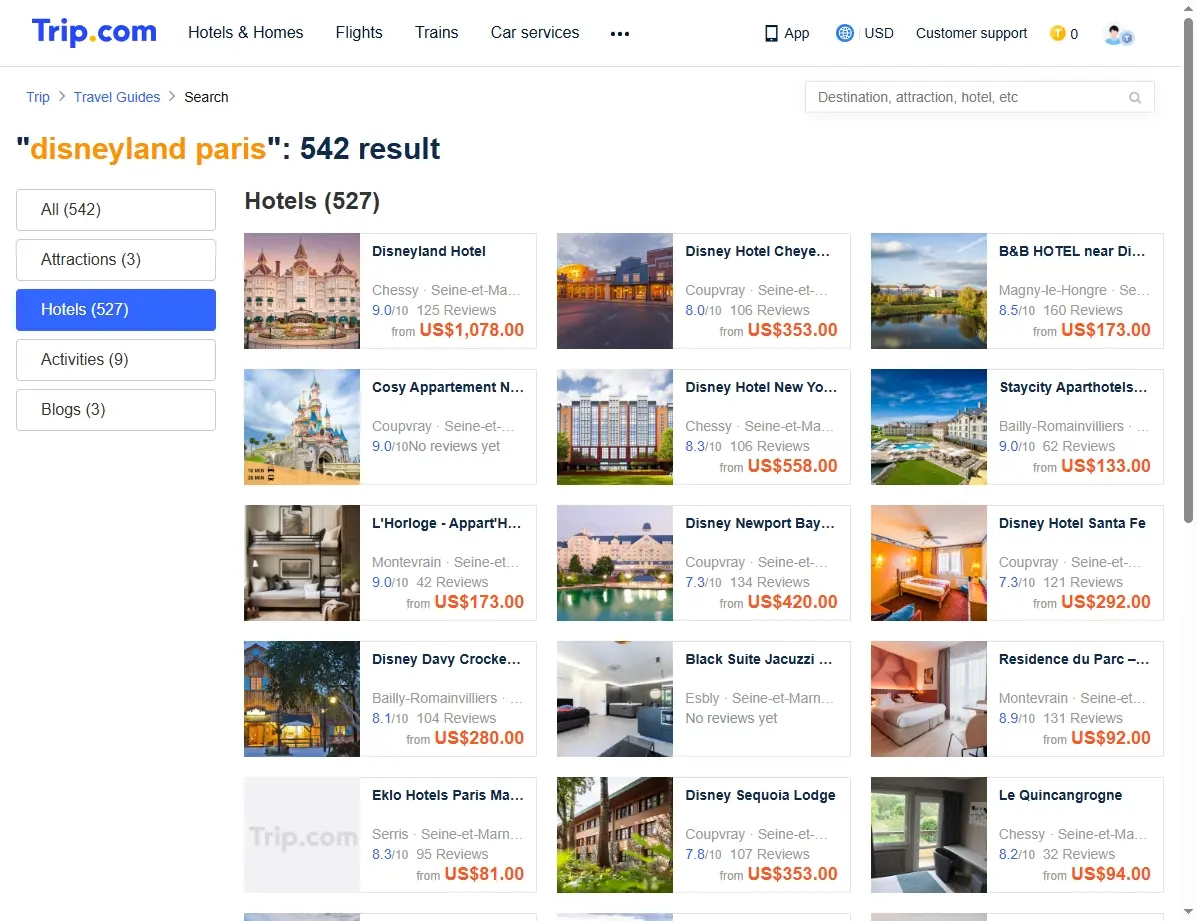The width and height of the screenshot is (1196, 921).
Task: Click the 160 Reviews text
Action: click(1083, 310)
